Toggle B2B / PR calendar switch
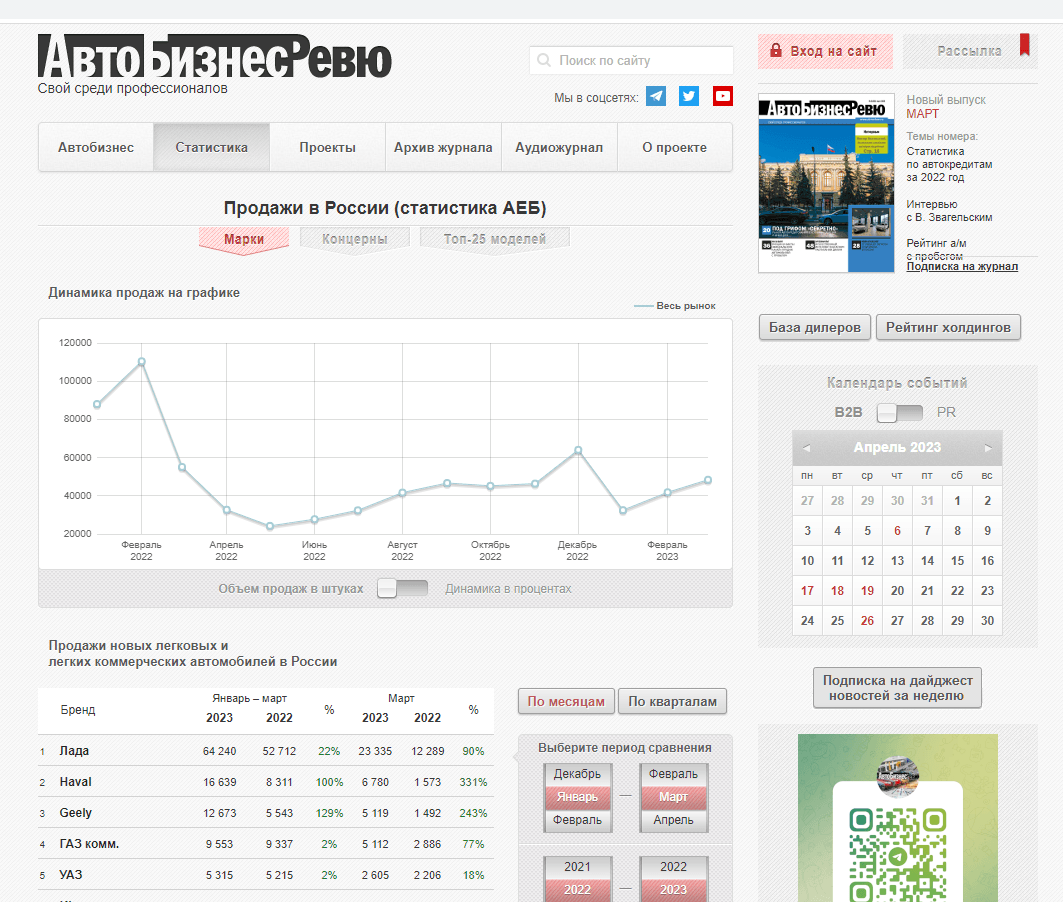Image resolution: width=1063 pixels, height=902 pixels. pyautogui.click(x=900, y=412)
